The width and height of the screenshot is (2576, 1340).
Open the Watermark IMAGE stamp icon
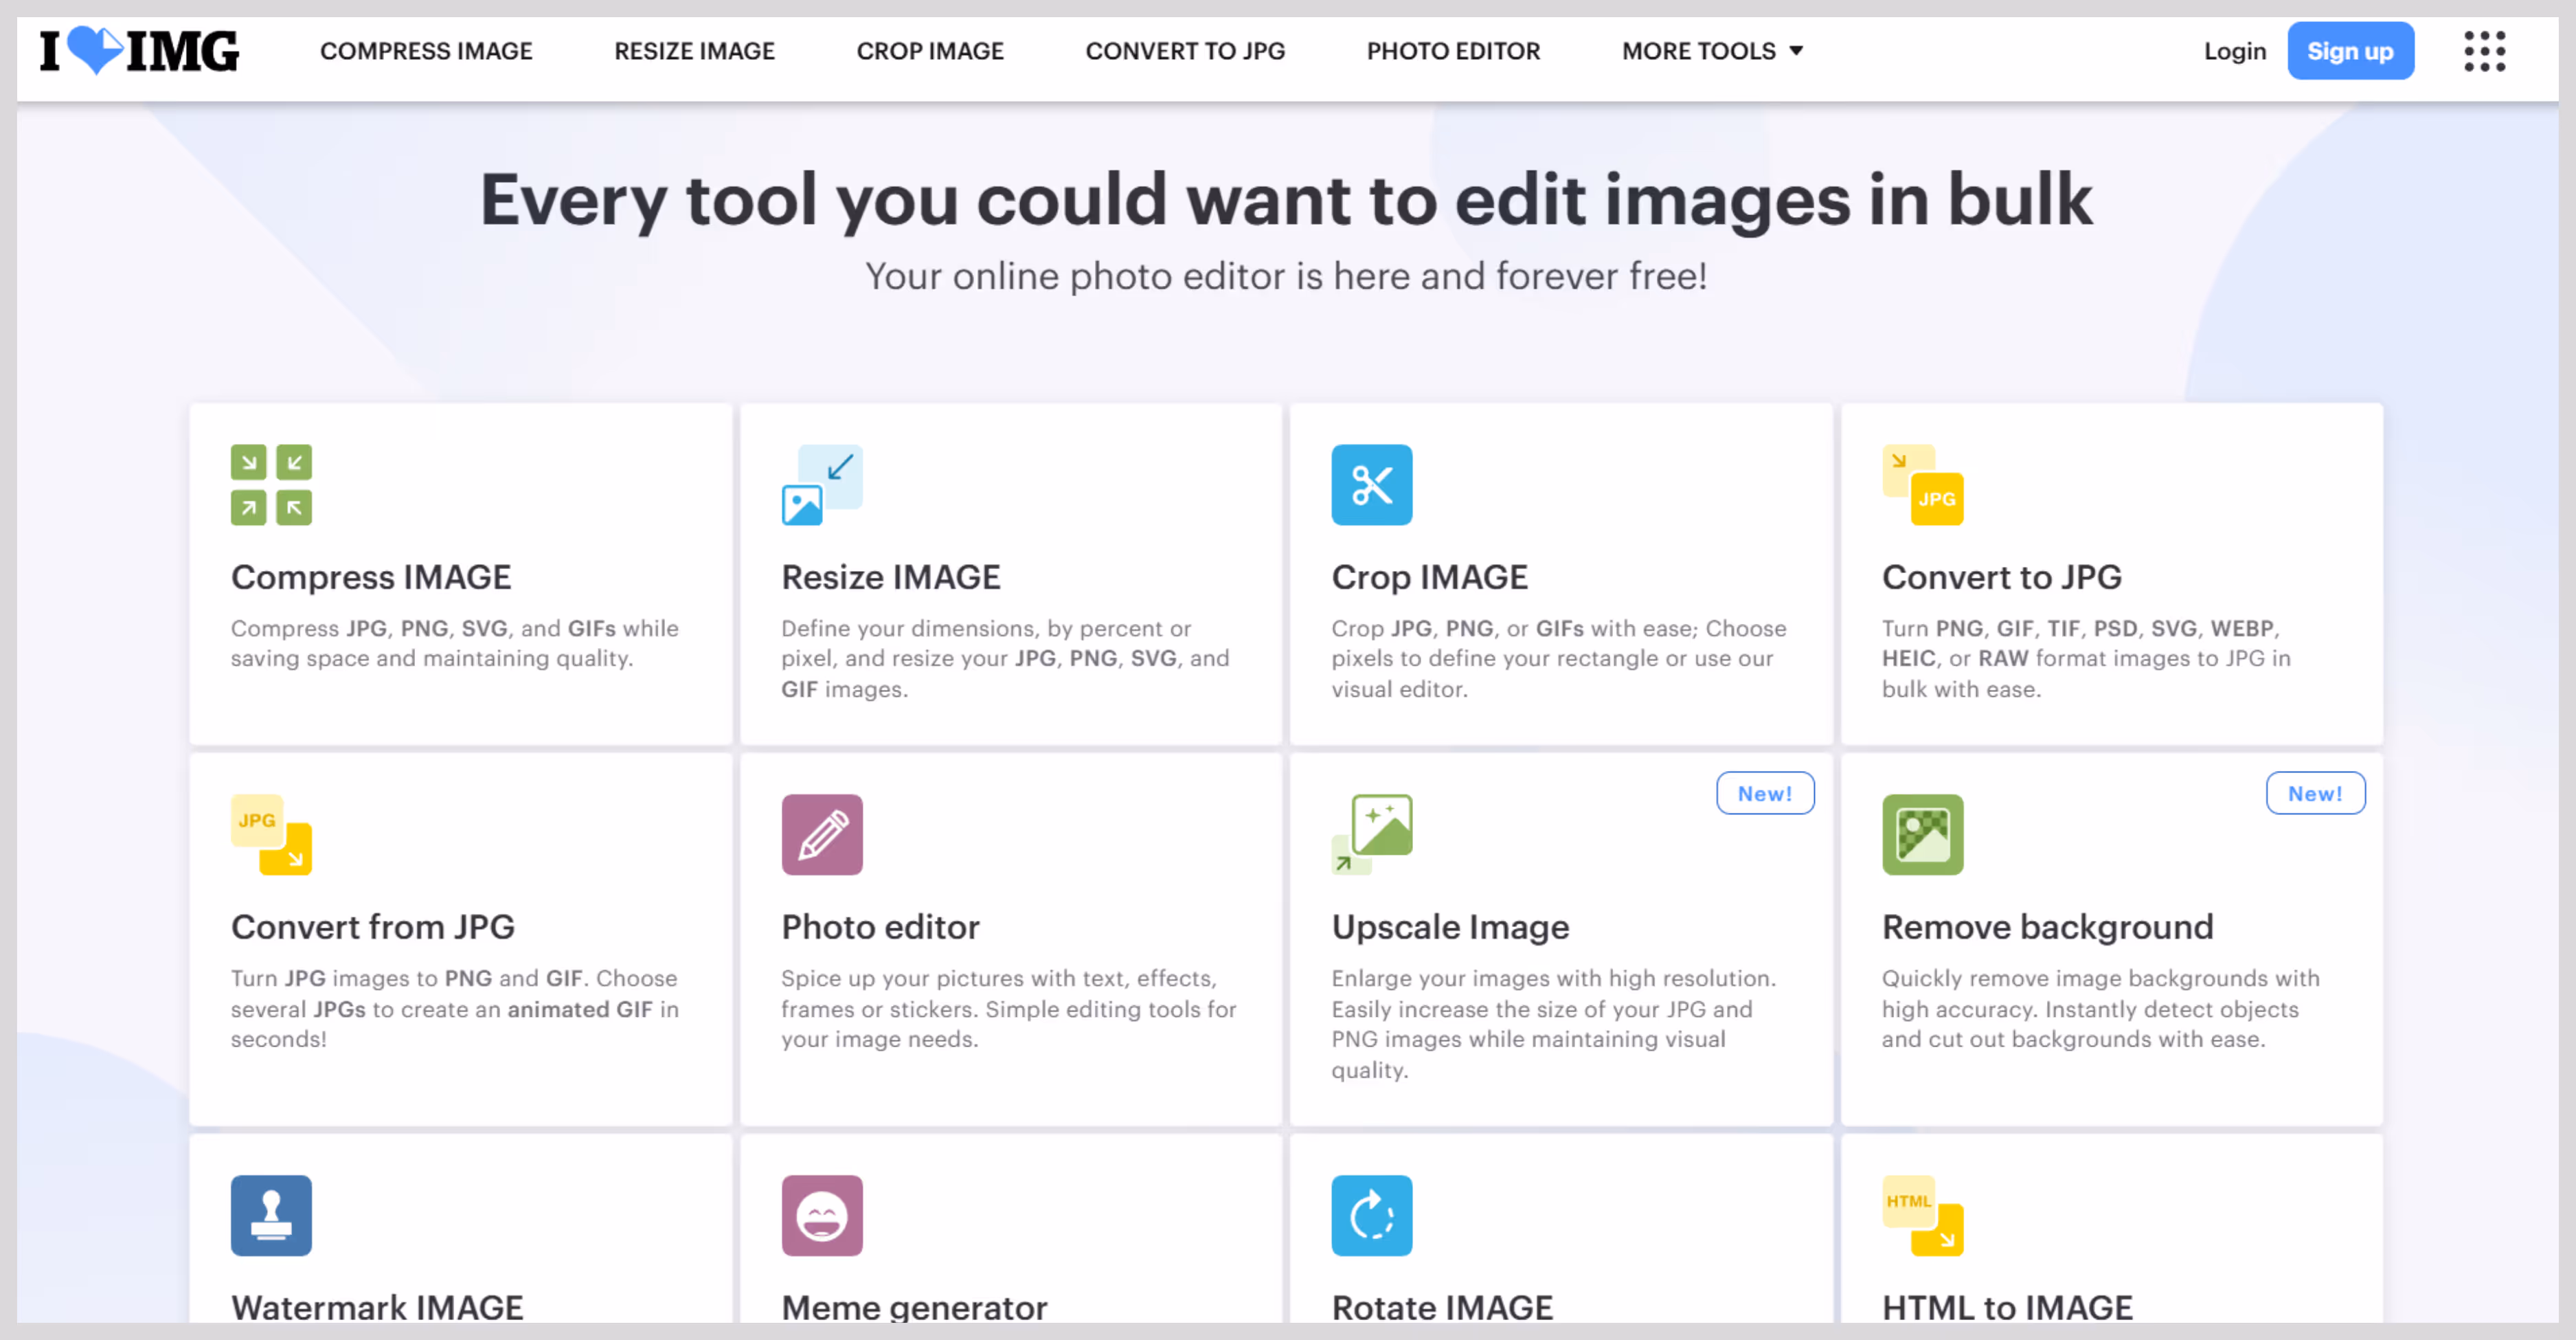[x=271, y=1215]
